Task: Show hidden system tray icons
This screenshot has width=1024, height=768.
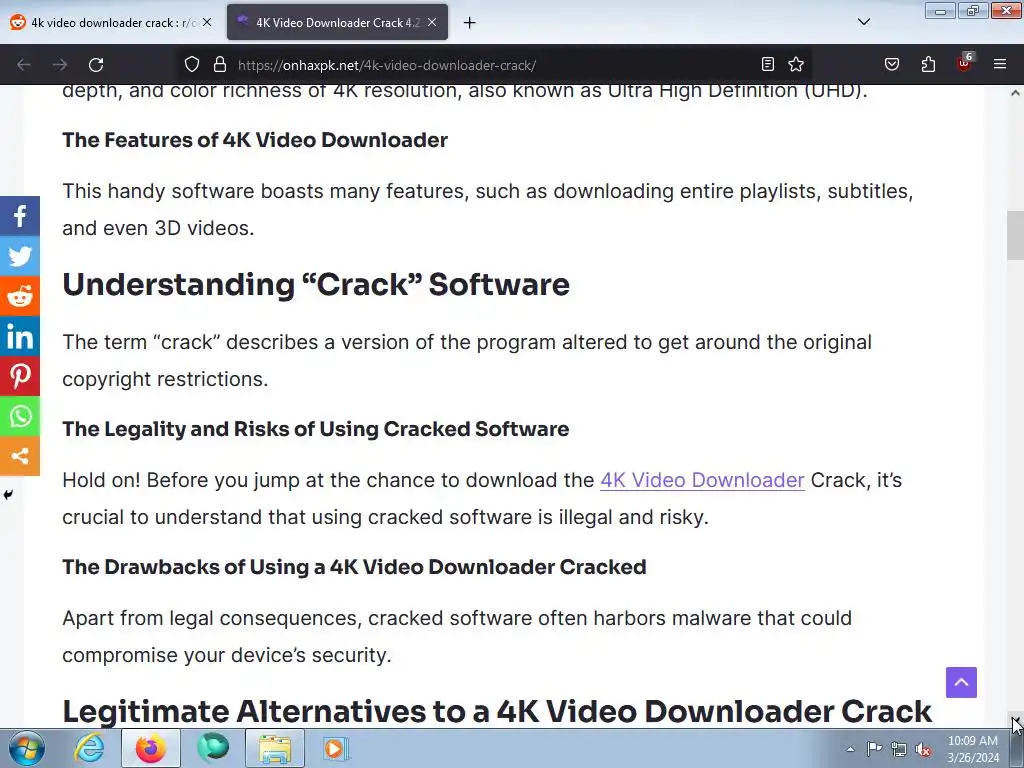Action: click(850, 749)
